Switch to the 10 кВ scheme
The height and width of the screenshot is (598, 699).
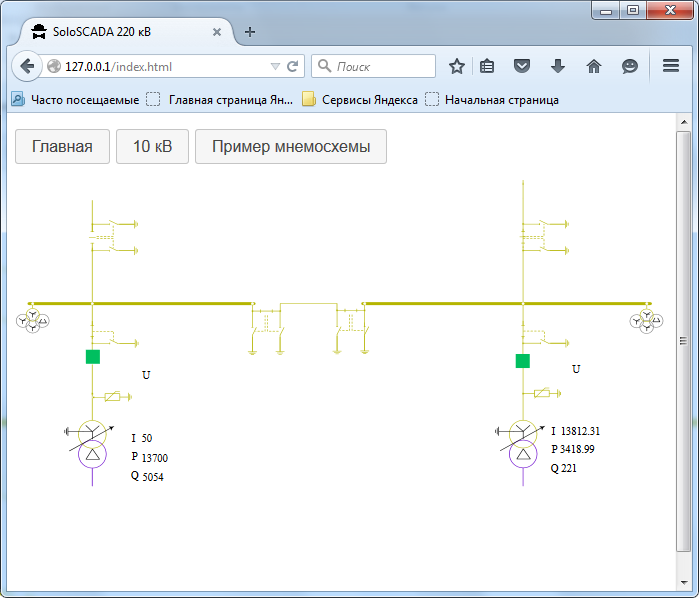click(x=152, y=146)
